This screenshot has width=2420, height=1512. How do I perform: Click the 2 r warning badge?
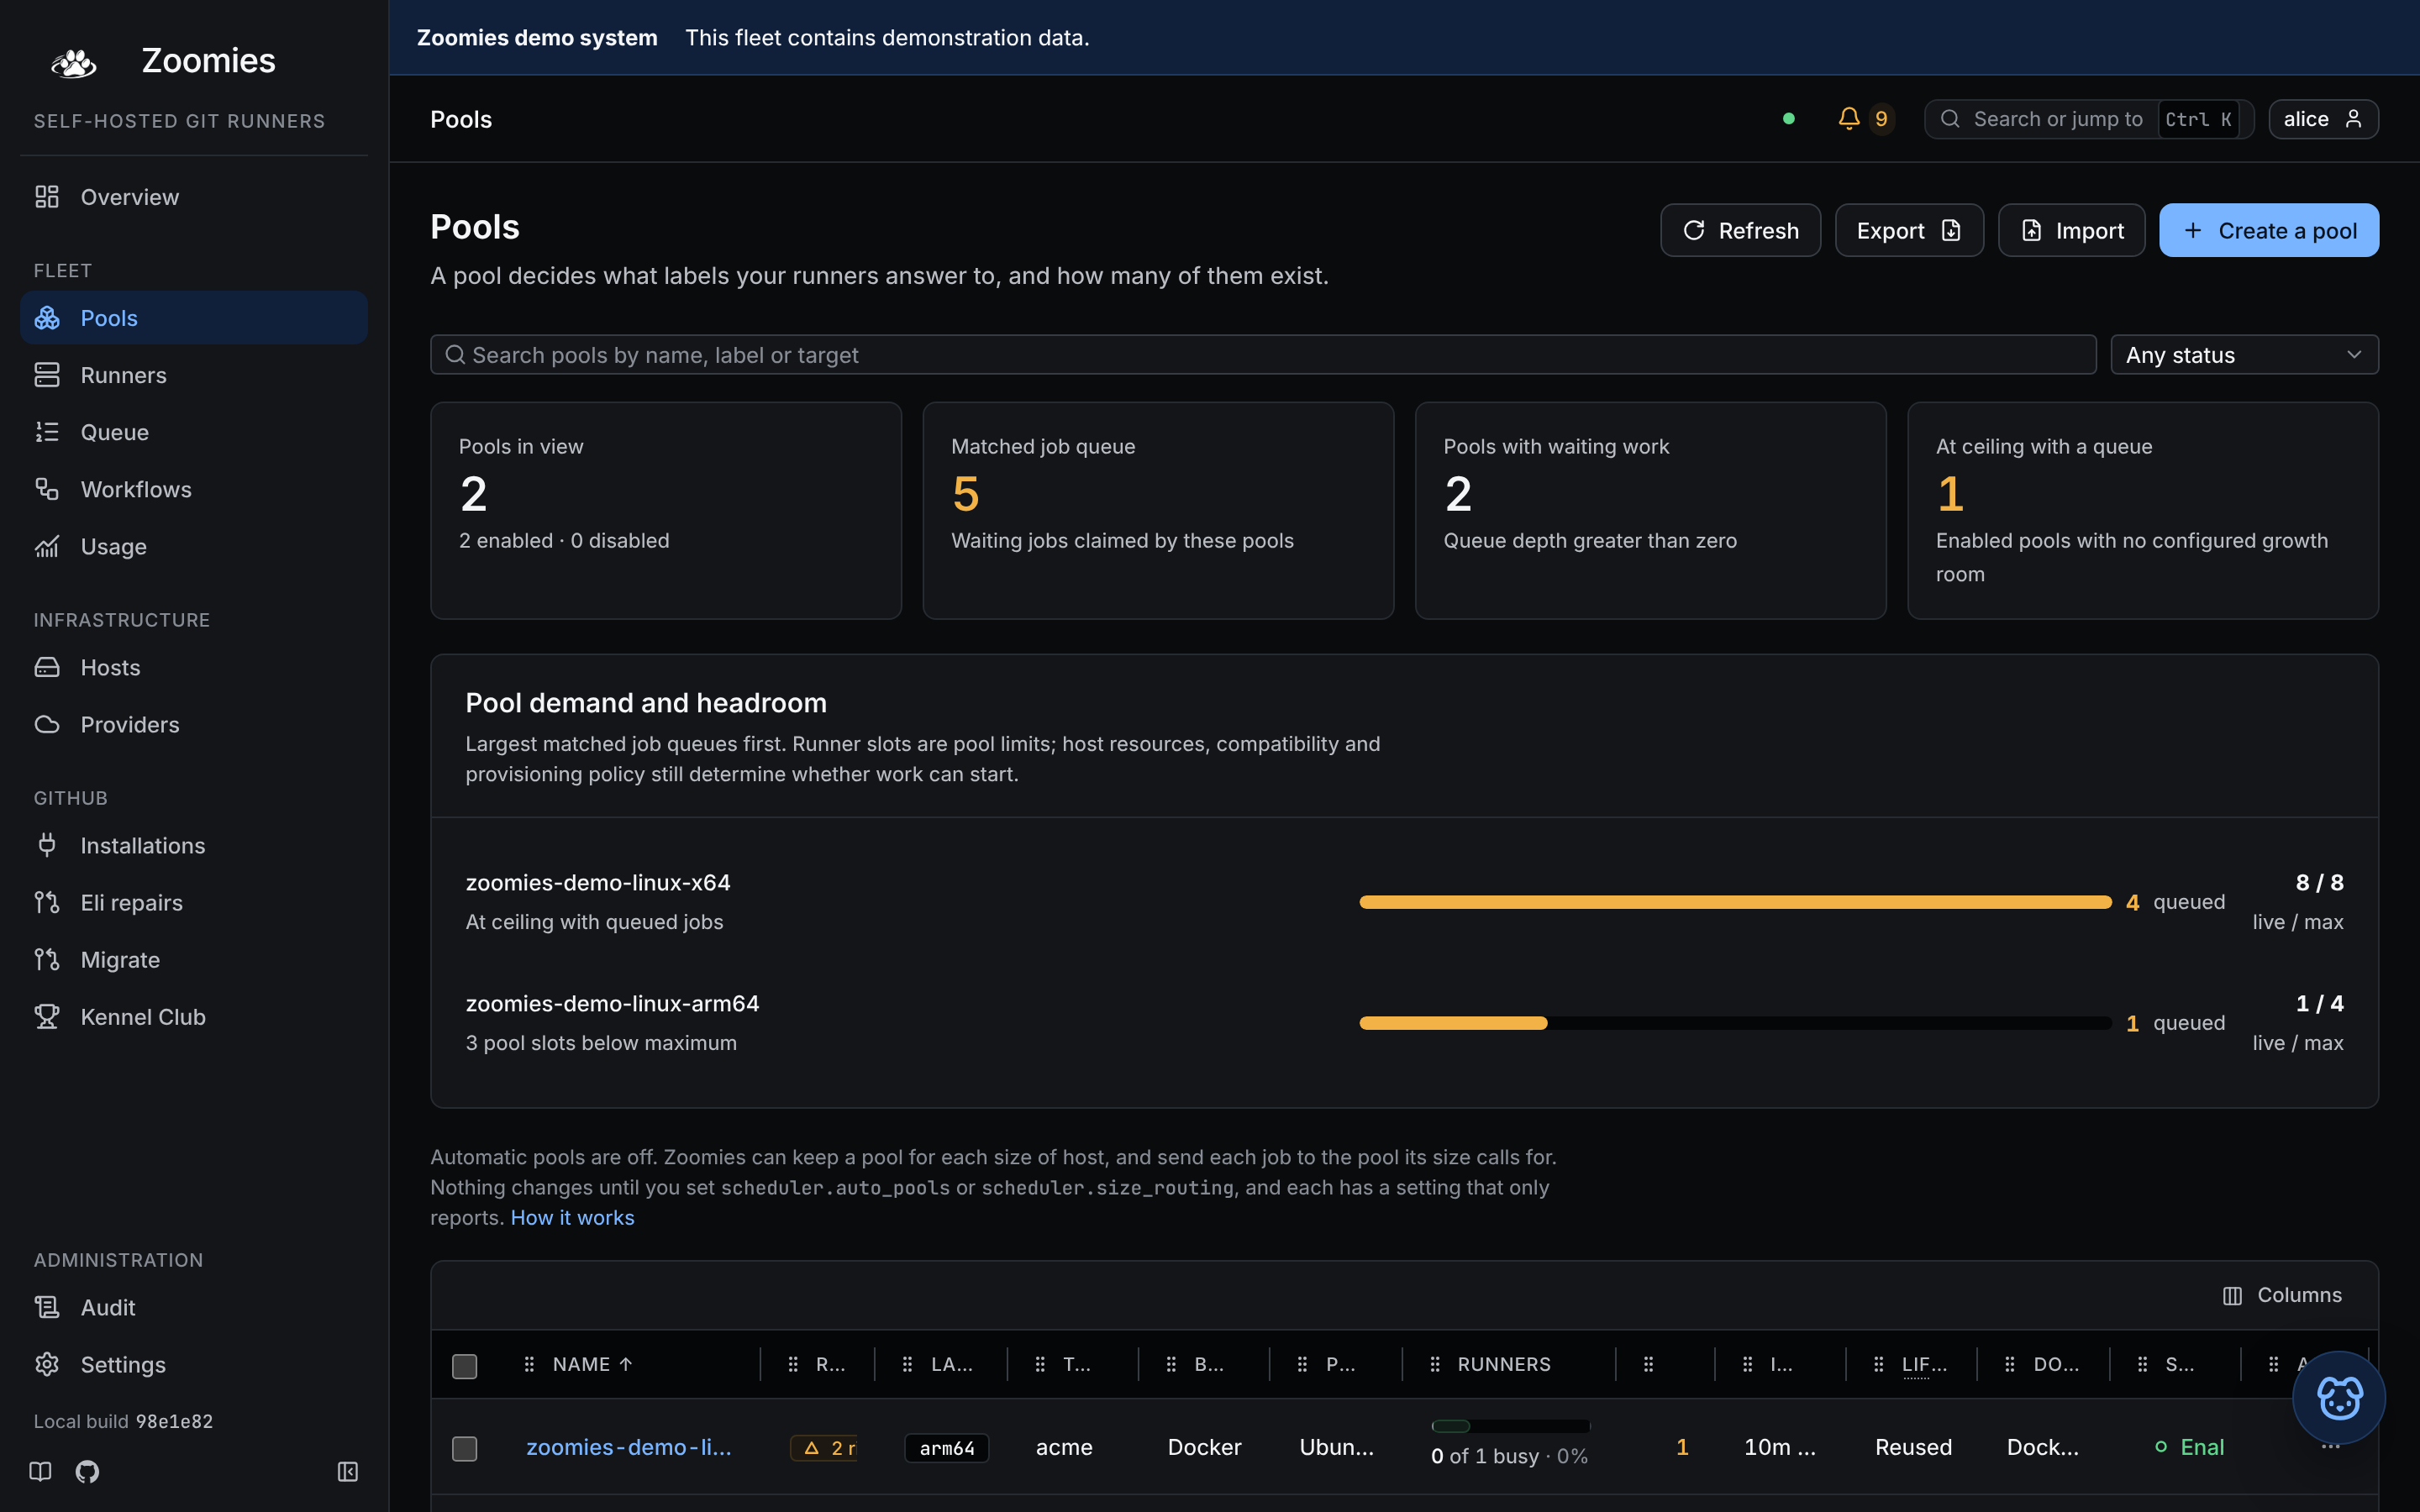(823, 1447)
